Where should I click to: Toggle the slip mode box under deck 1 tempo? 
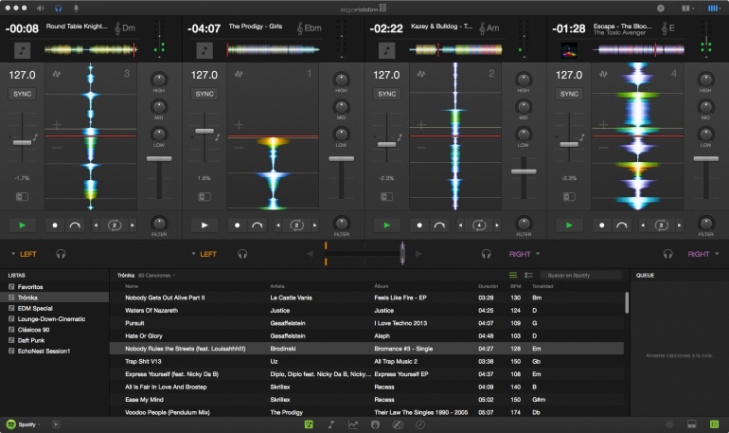click(x=204, y=197)
